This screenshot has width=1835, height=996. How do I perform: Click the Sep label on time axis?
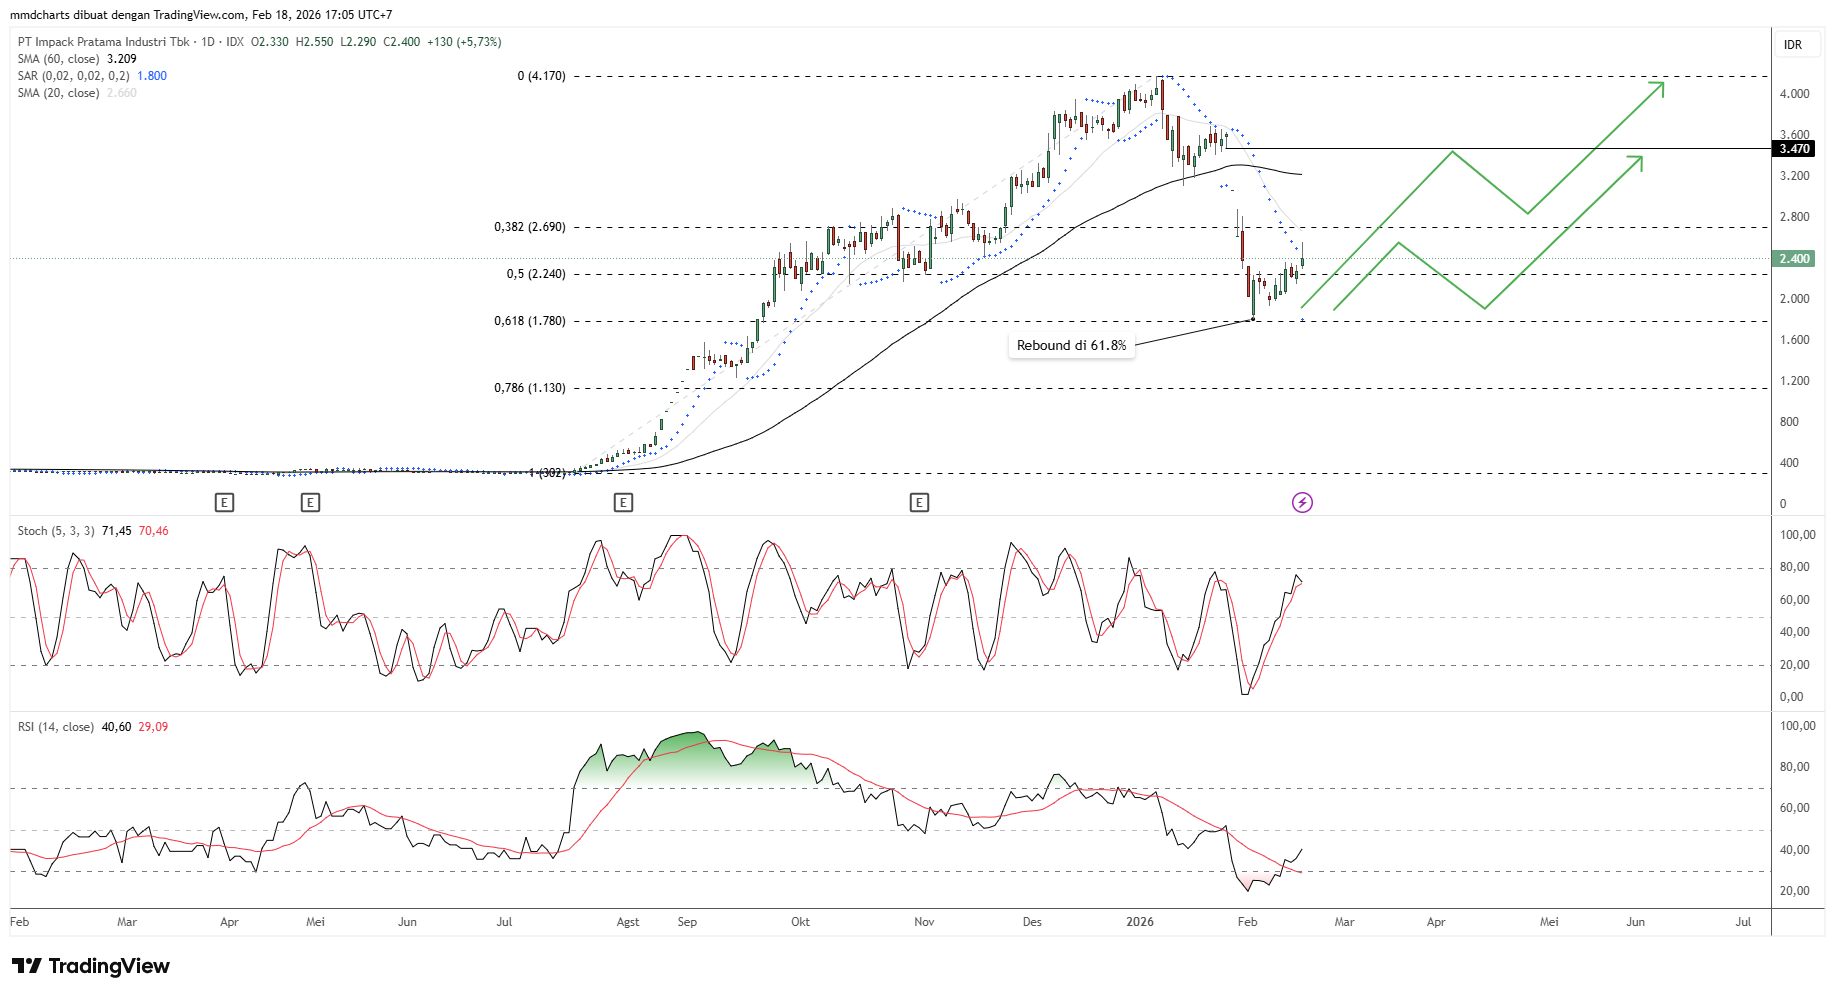coord(687,922)
